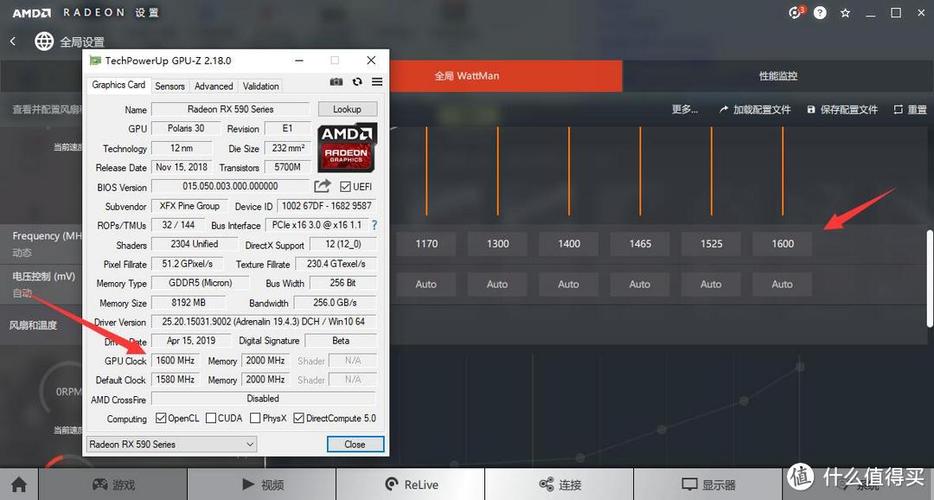Select the 1400 MHz frequency state box
The image size is (934, 500).
pos(569,244)
